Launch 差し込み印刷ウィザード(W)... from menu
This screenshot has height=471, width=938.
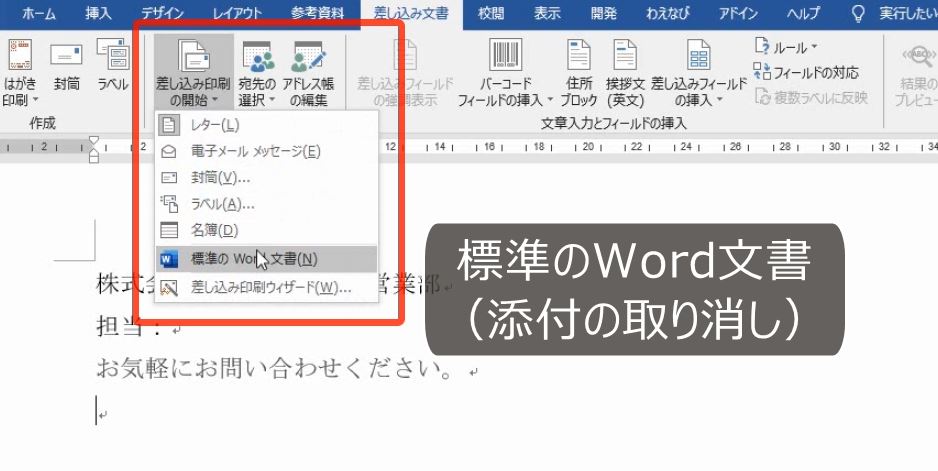pyautogui.click(x=266, y=288)
